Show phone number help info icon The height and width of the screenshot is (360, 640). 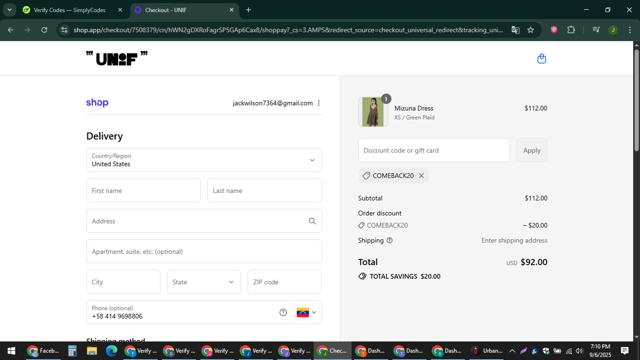tap(283, 312)
